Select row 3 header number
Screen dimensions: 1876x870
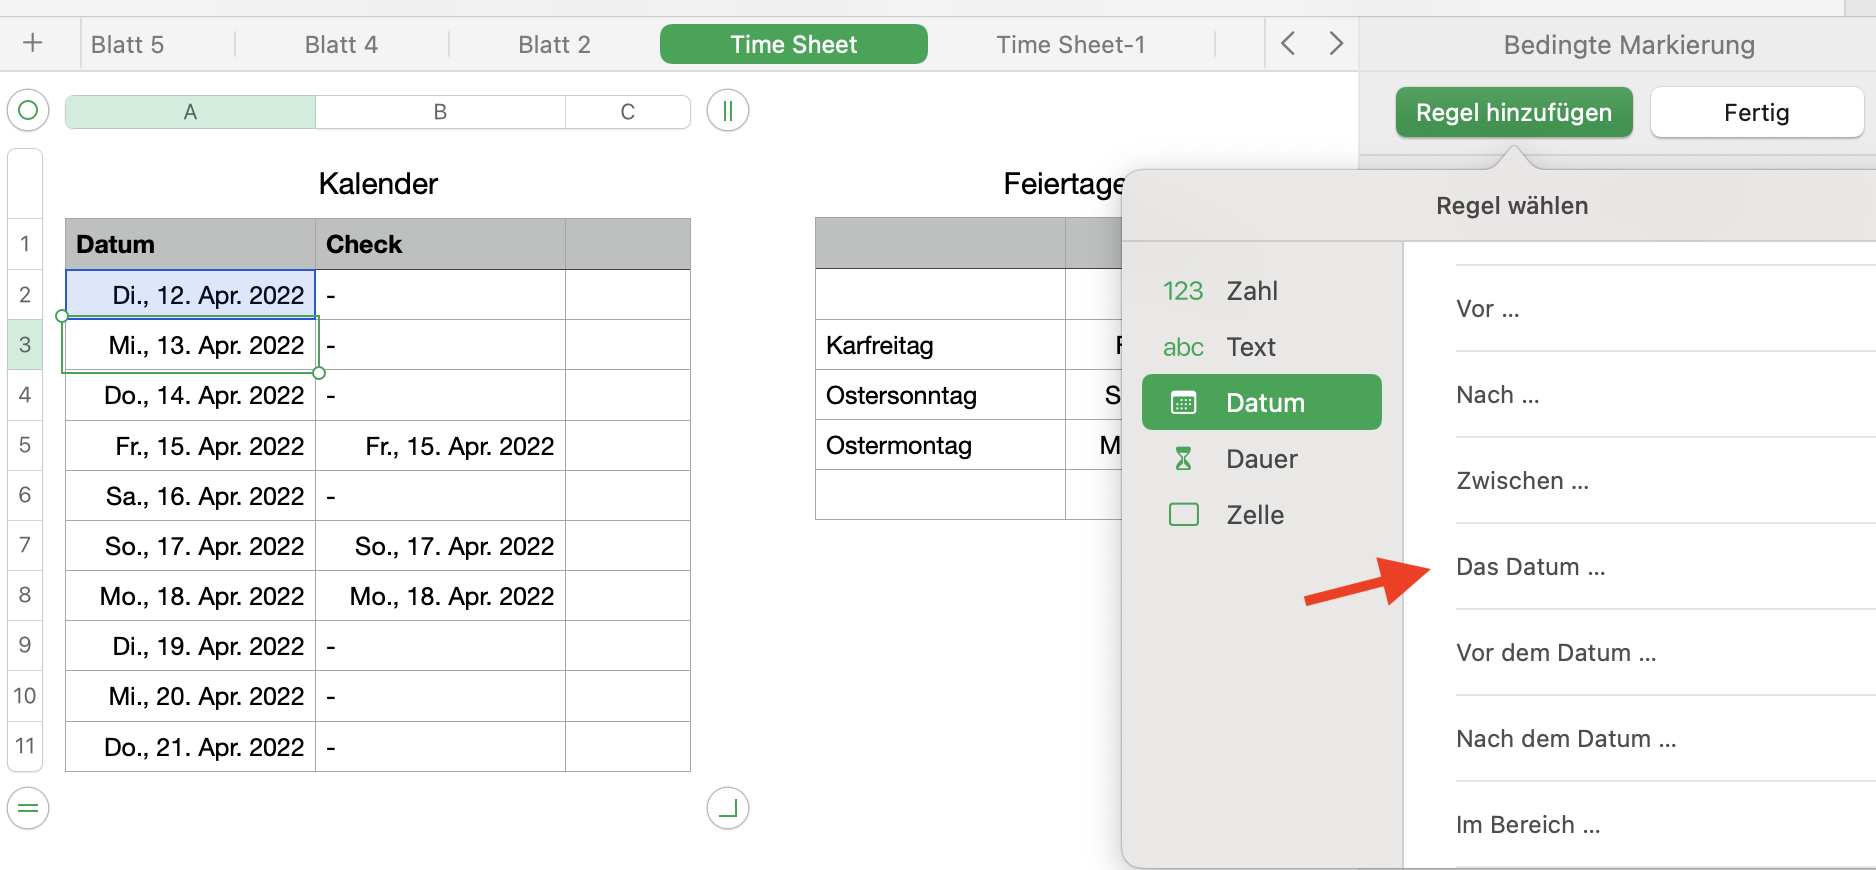click(25, 345)
